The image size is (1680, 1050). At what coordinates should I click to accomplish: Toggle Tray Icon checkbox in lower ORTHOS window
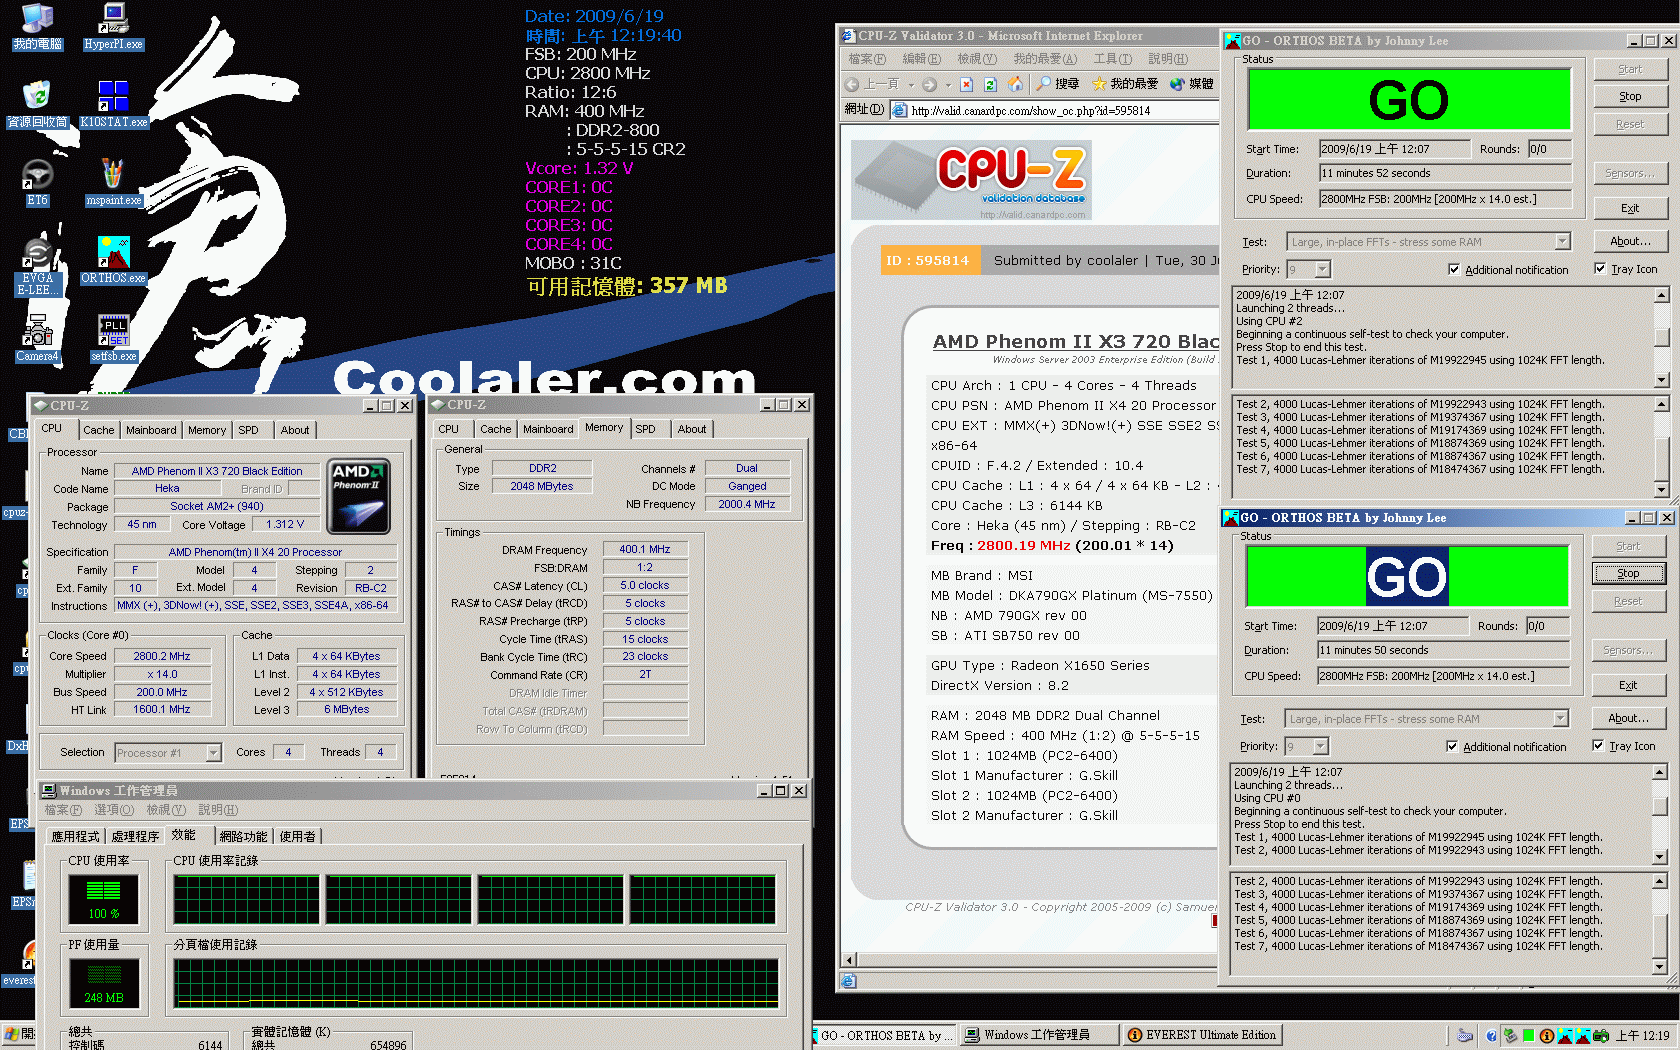point(1624,746)
